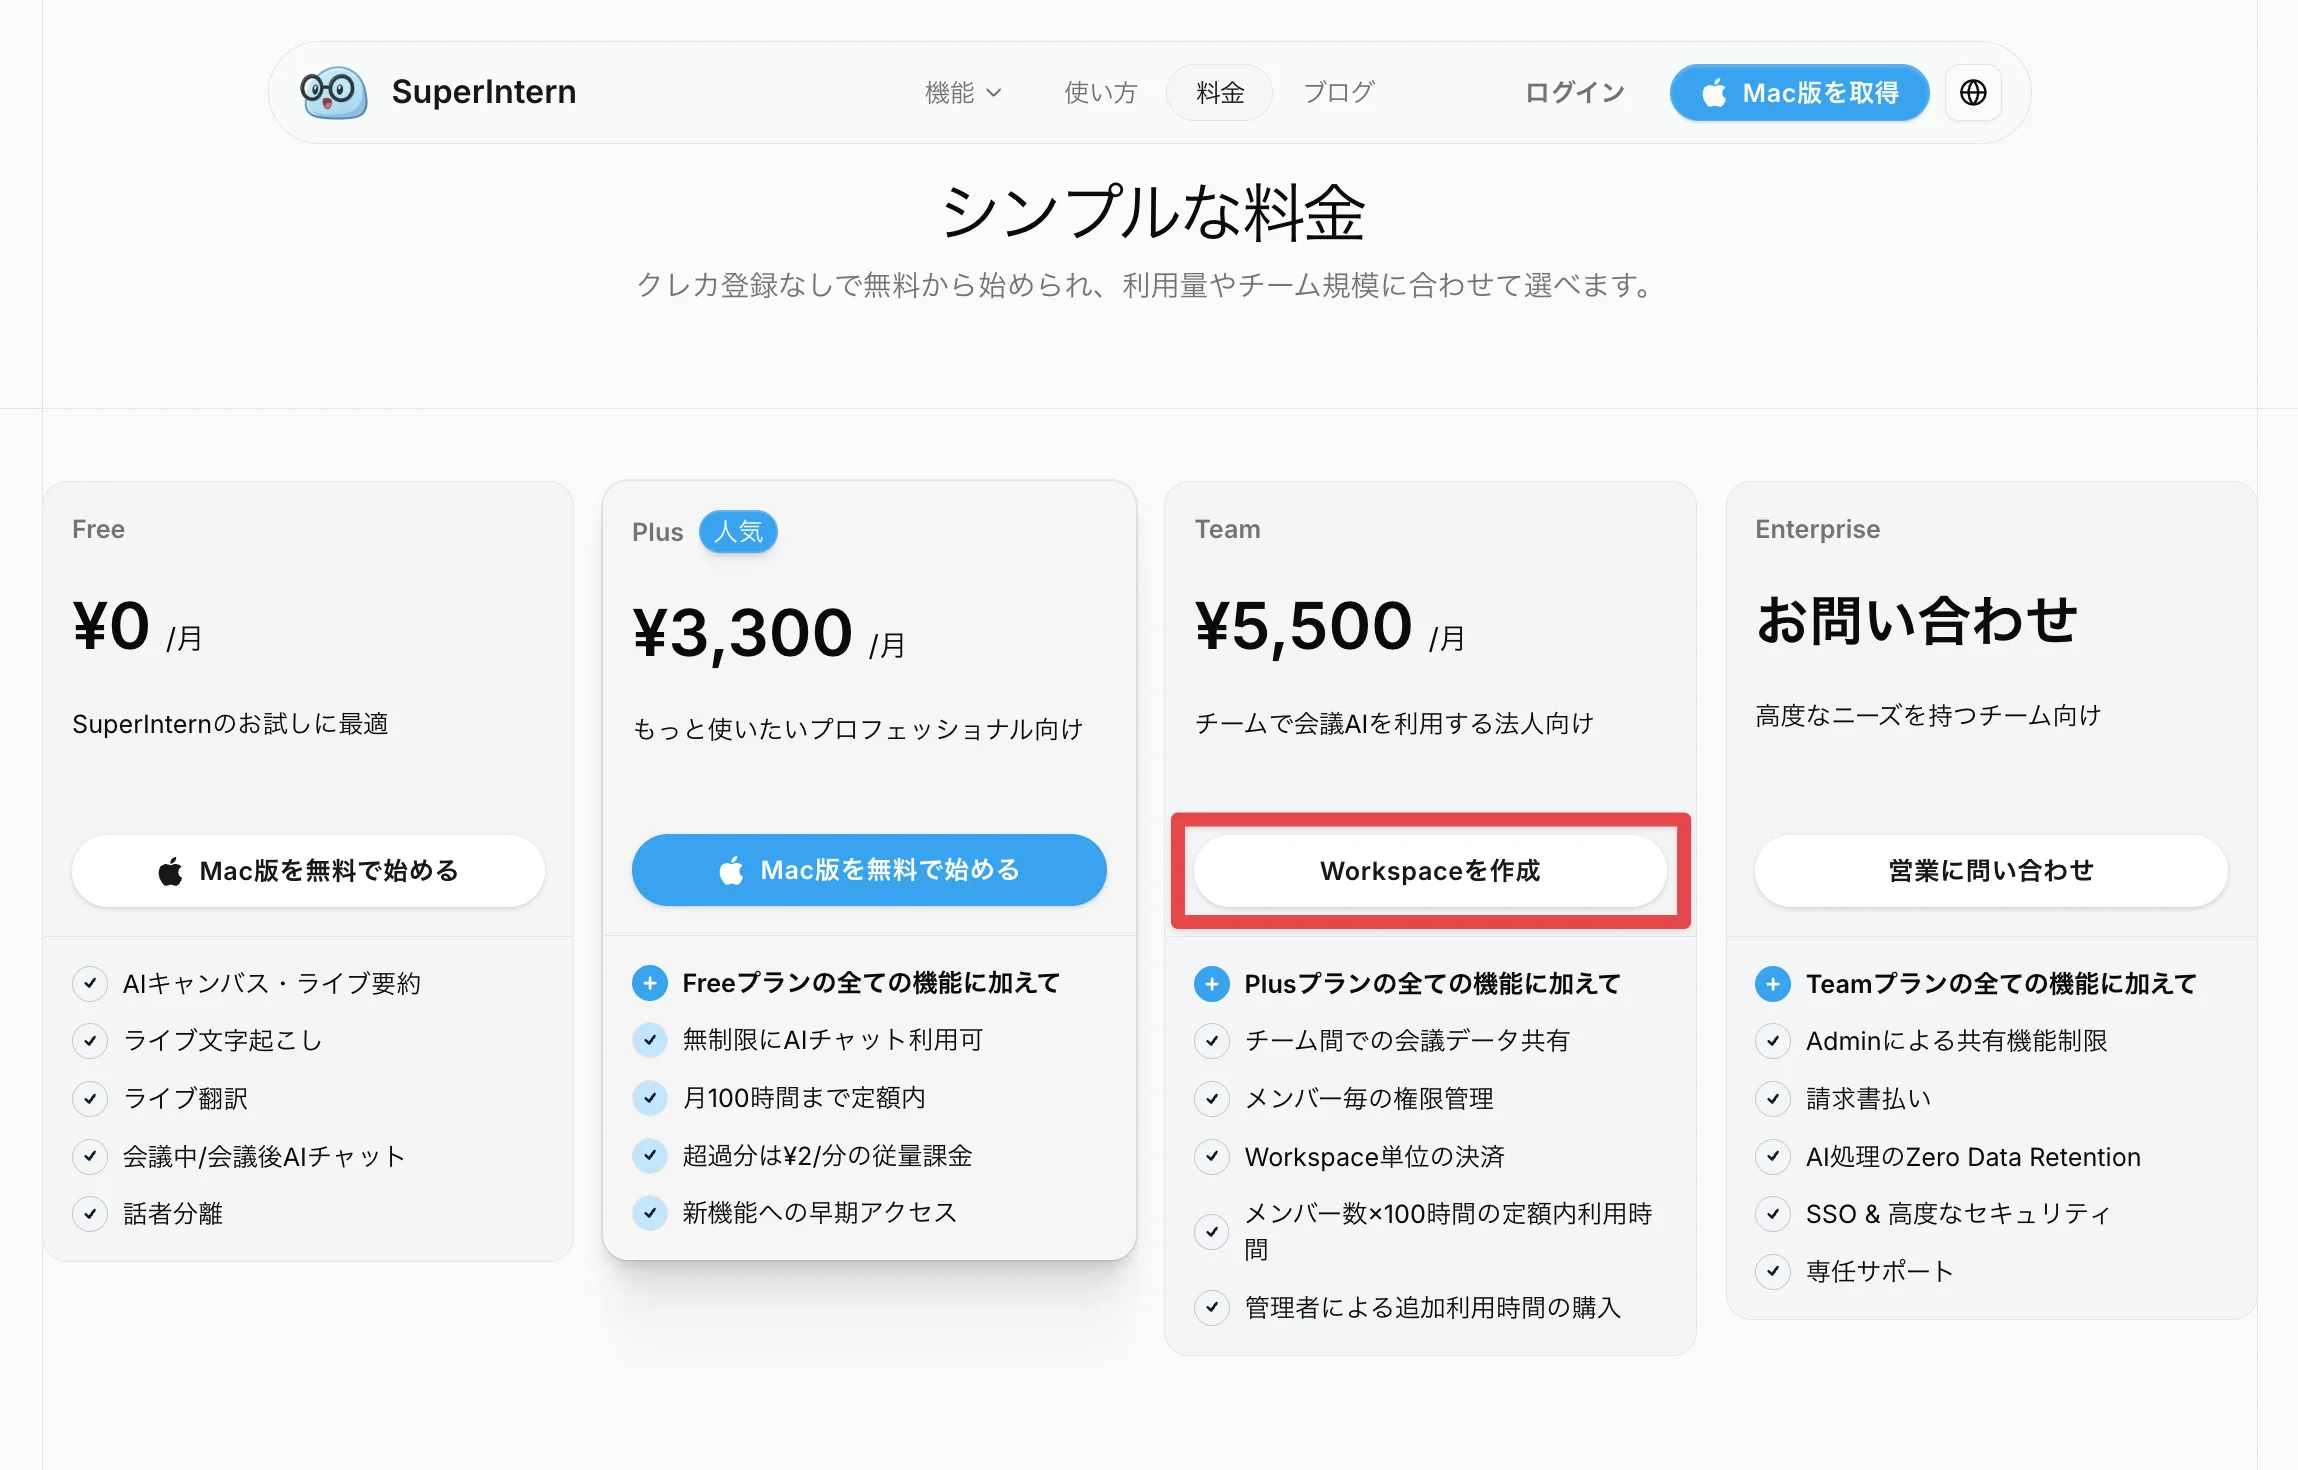Screen dimensions: 2298x1470
Task: Click the SuperInternのお試しに最適 description
Action: pos(230,724)
